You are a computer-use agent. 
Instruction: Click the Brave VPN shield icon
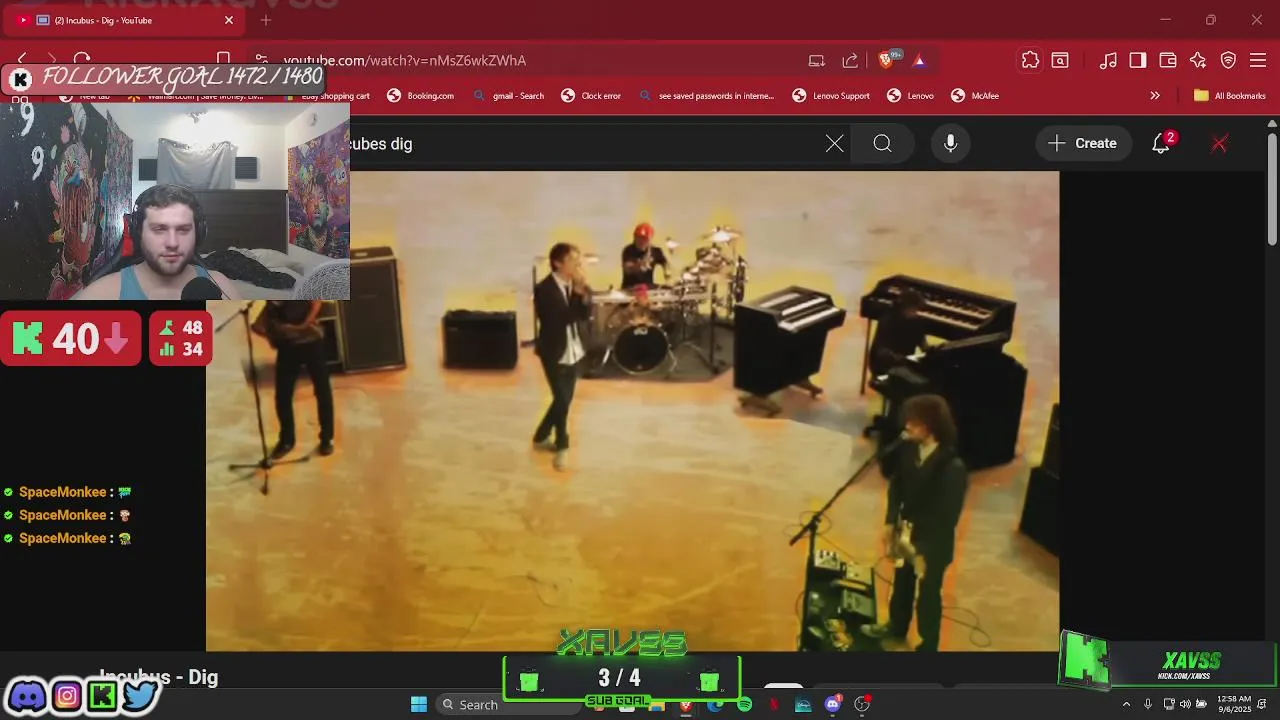pos(1228,60)
